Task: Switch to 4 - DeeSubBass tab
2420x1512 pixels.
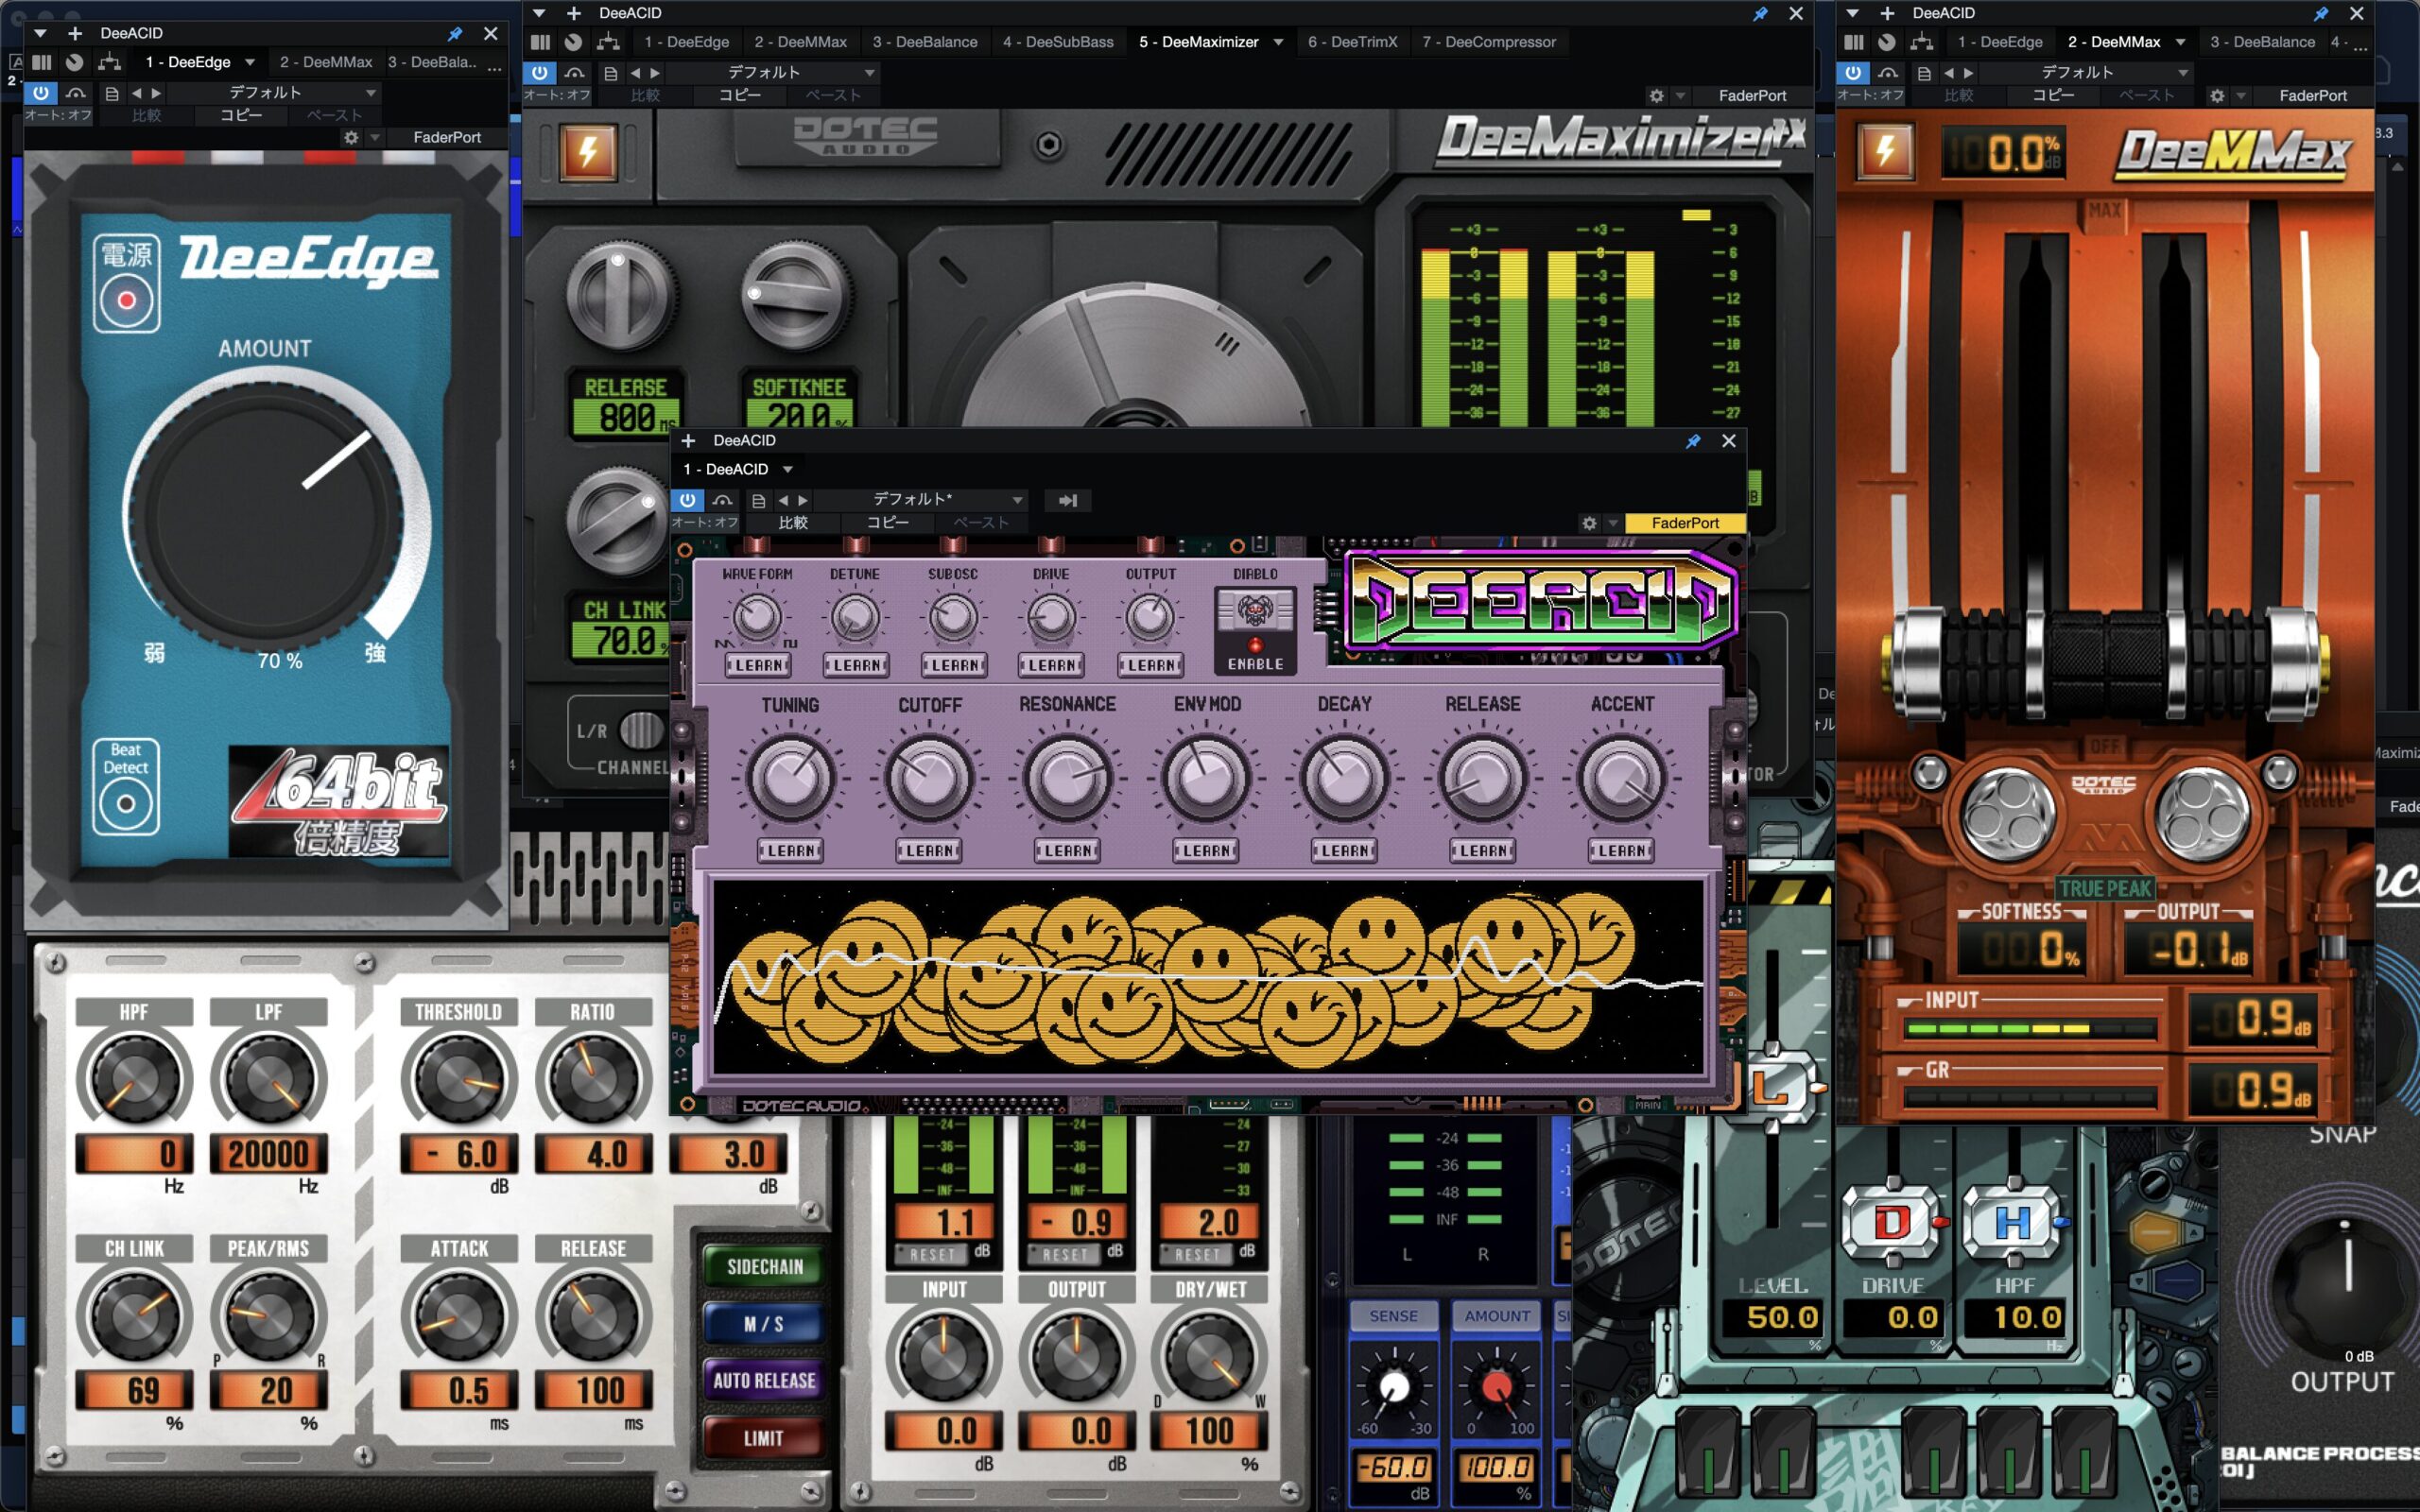Action: coord(1058,42)
